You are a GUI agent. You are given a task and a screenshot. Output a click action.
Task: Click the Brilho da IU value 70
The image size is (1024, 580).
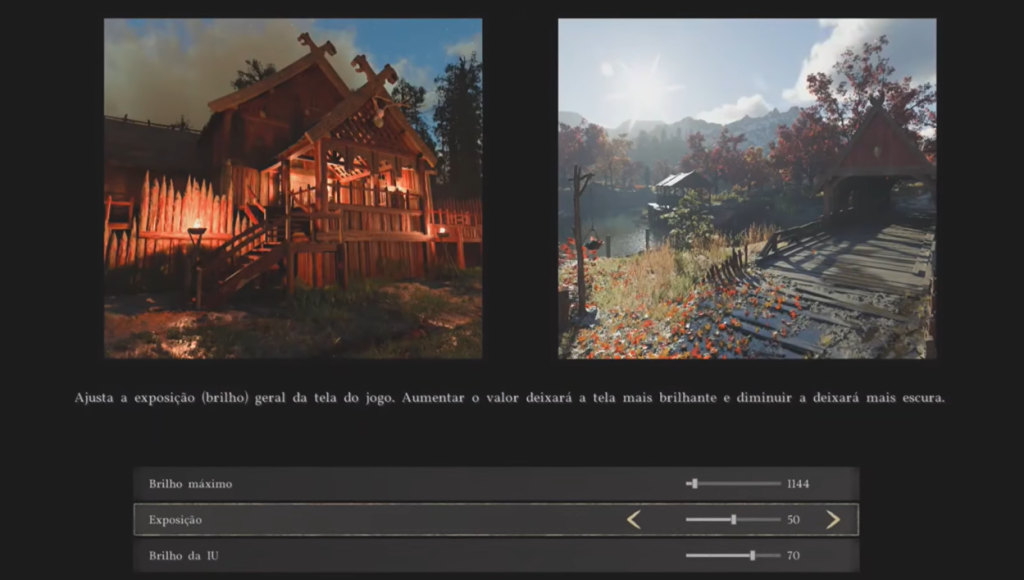coord(793,556)
